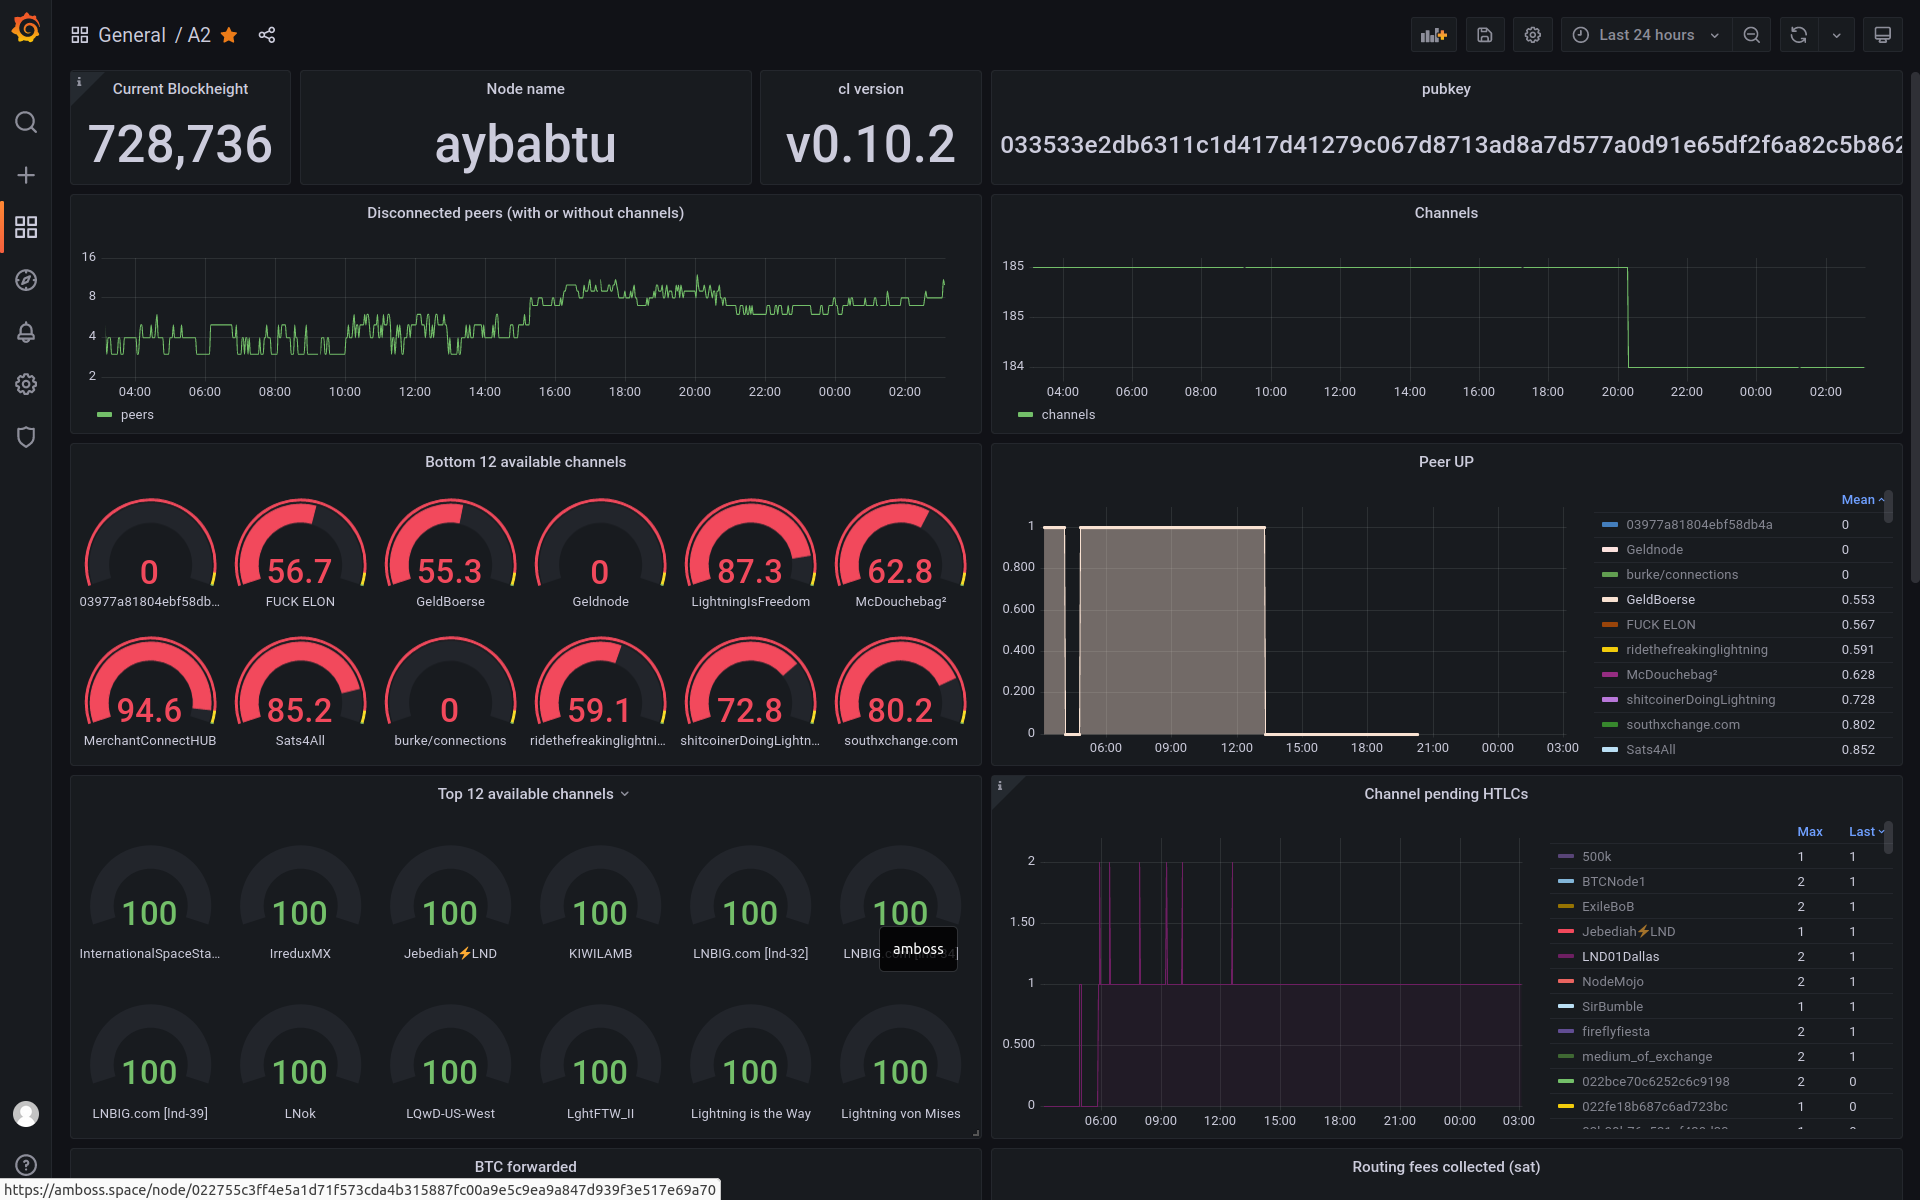Sort Peer UP legend by Mean
The width and height of the screenshot is (1920, 1200).
(x=1858, y=500)
